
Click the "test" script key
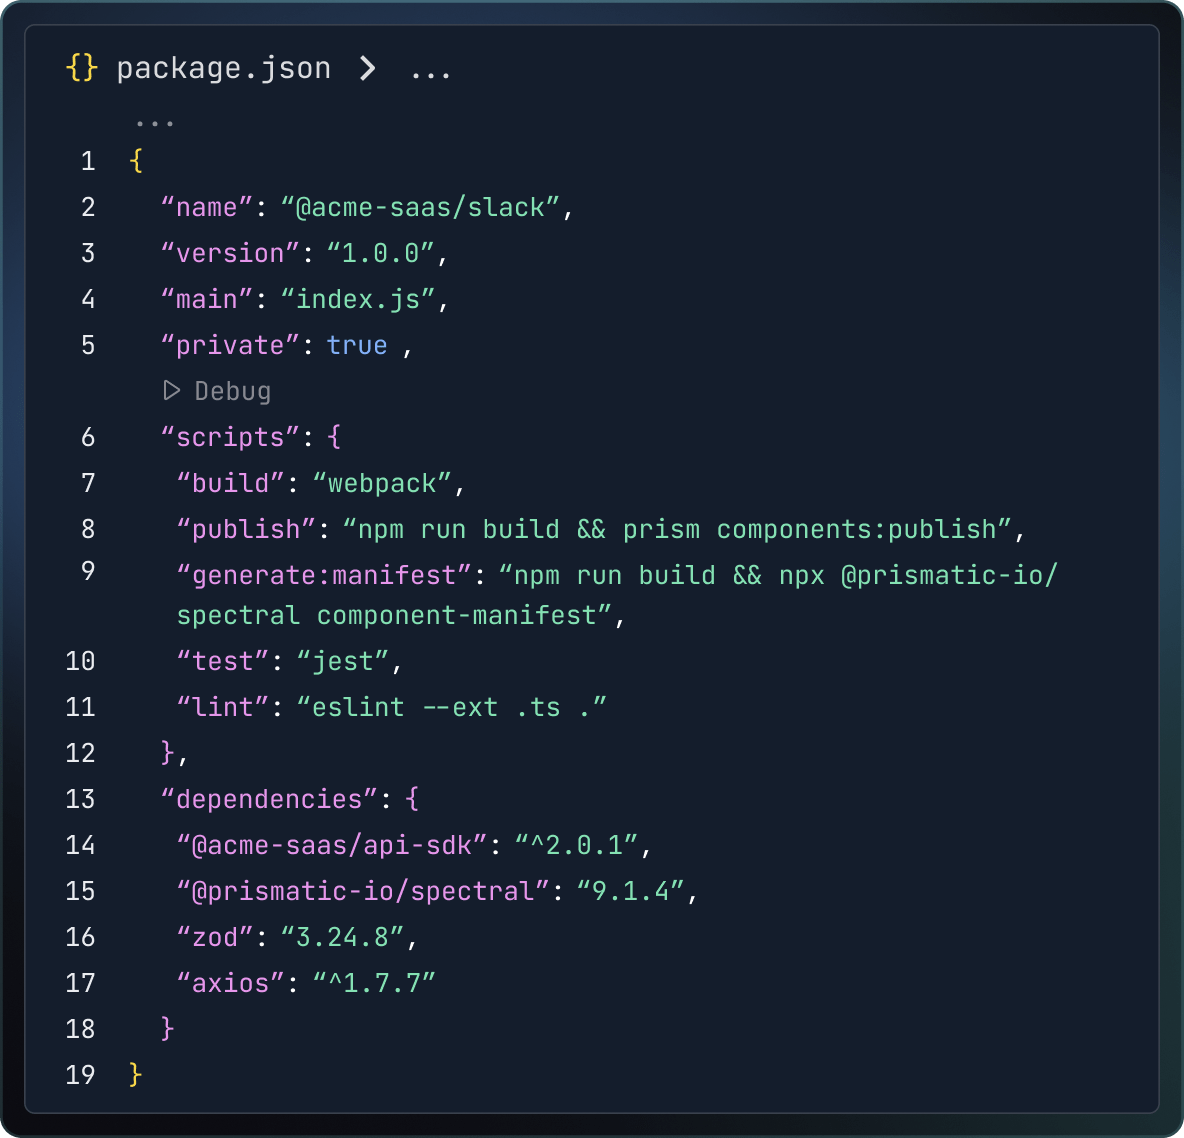(222, 662)
